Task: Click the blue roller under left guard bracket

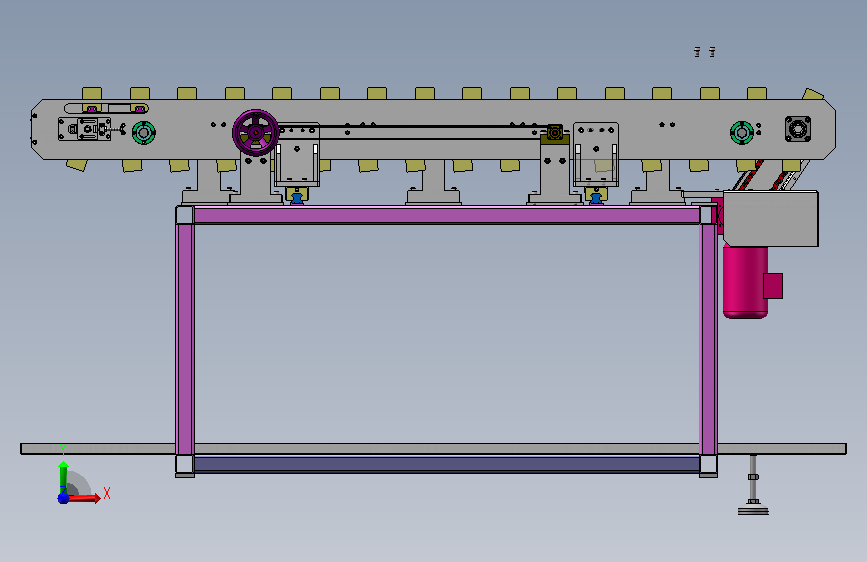Action: click(x=297, y=198)
